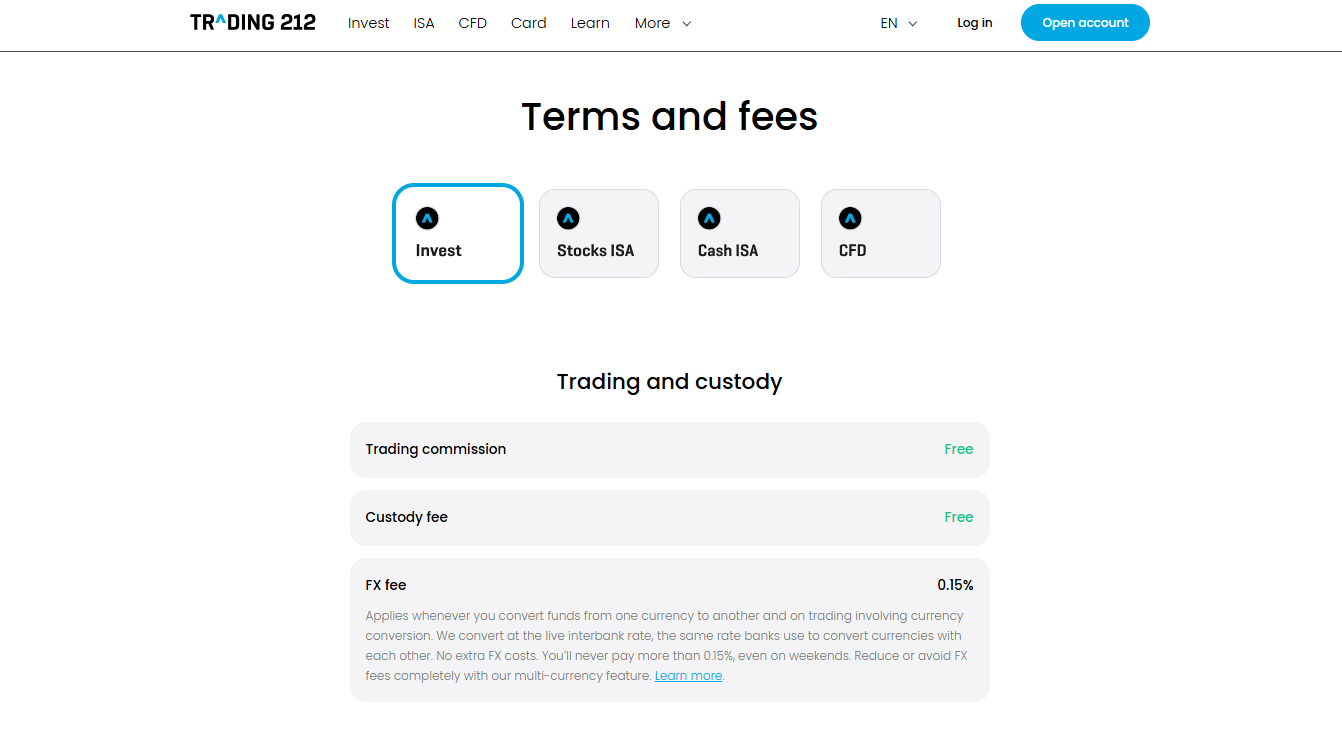Click the Open account button
The image size is (1342, 730).
[x=1085, y=23]
